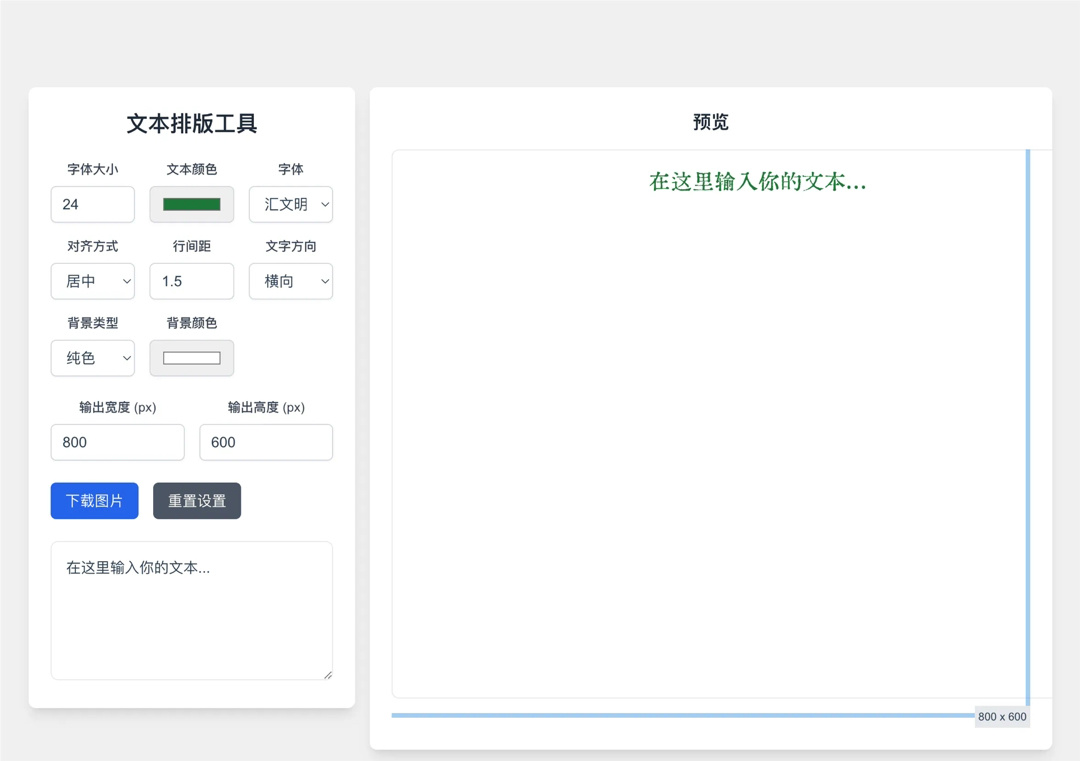Open the alignment dropdown showing 居中
The width and height of the screenshot is (1080, 761).
[x=92, y=281]
